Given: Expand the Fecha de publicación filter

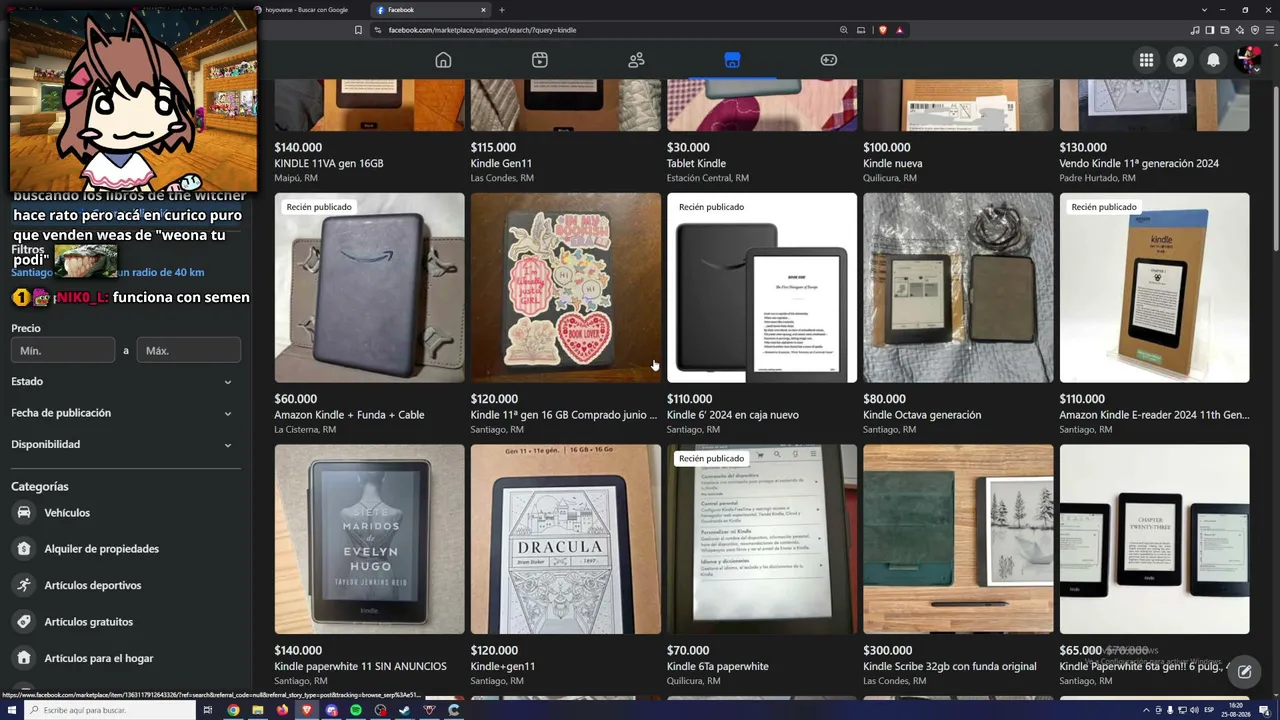Looking at the screenshot, I should pyautogui.click(x=125, y=413).
